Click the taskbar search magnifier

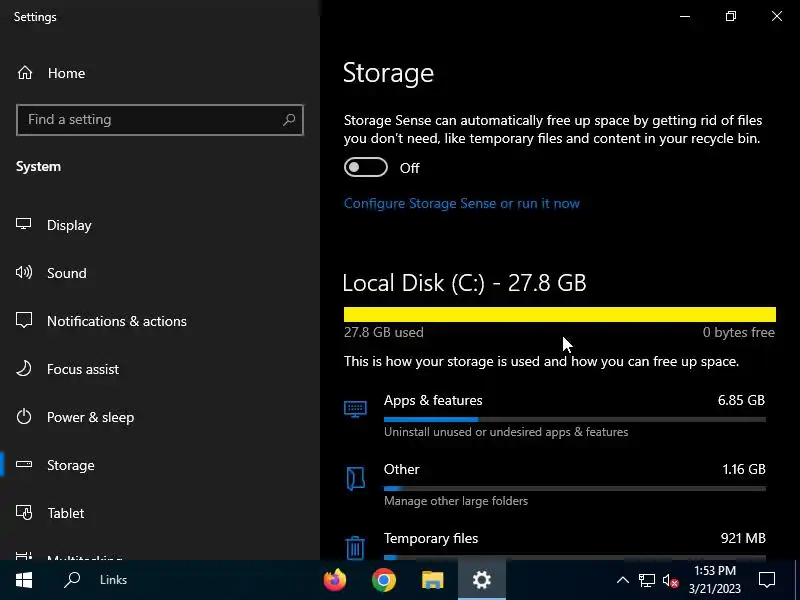72,580
